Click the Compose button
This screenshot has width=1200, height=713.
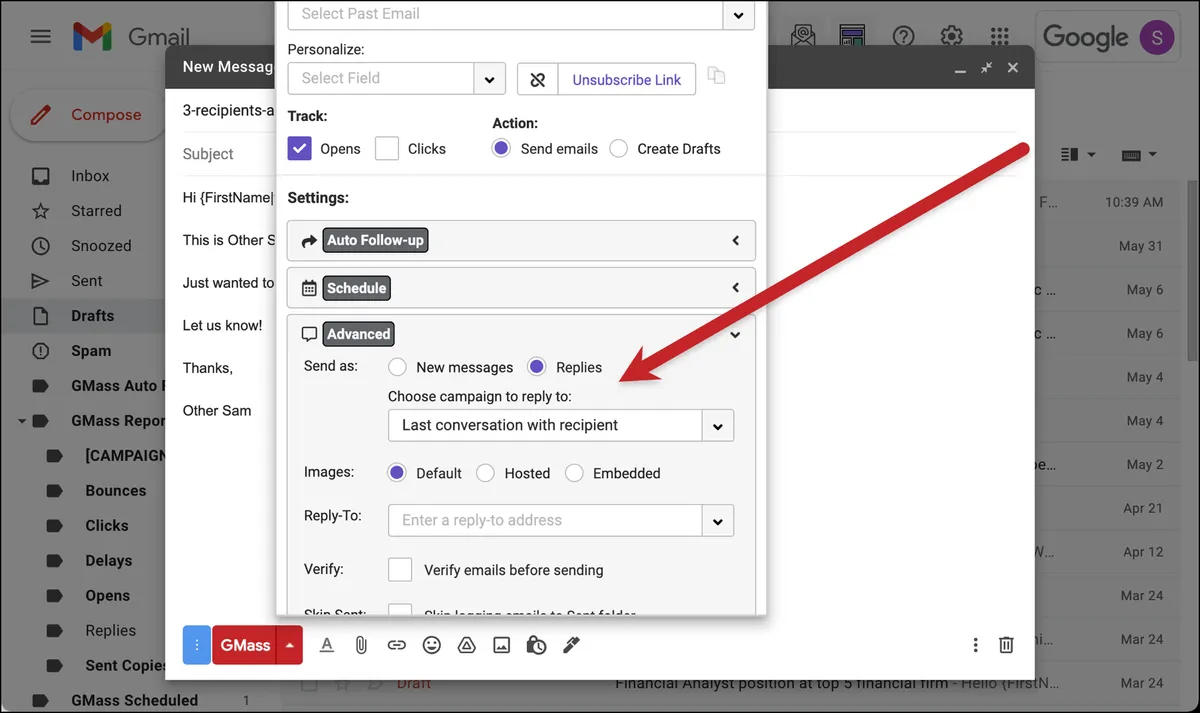coord(87,115)
